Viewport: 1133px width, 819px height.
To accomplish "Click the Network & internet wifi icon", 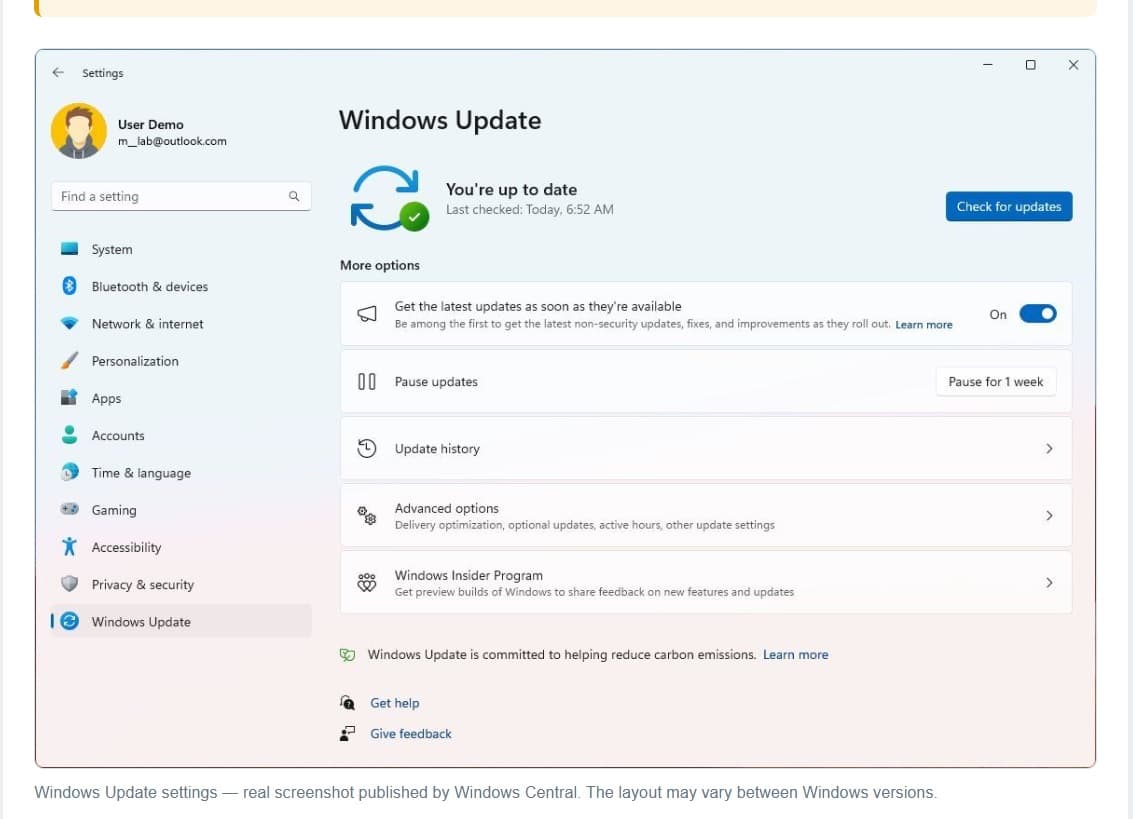I will 69,323.
